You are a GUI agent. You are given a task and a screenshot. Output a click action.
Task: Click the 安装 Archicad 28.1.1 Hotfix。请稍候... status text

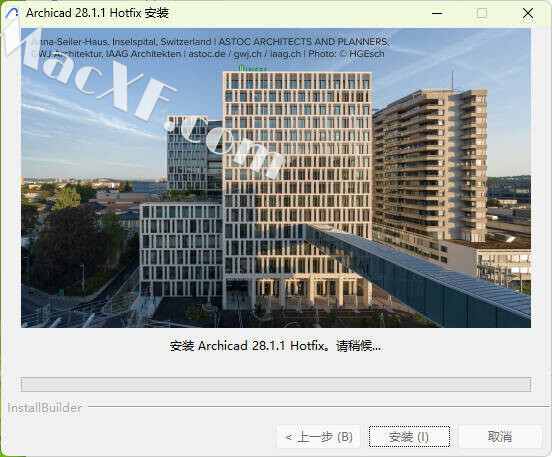pyautogui.click(x=275, y=346)
